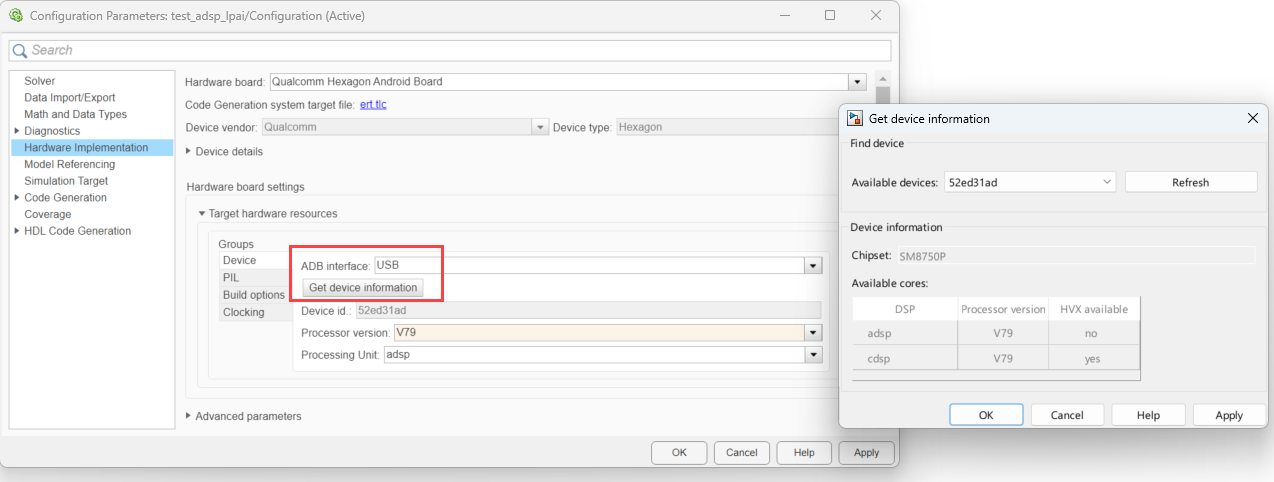Expand the Code Generation tree node
This screenshot has height=482, width=1274.
(x=17, y=198)
